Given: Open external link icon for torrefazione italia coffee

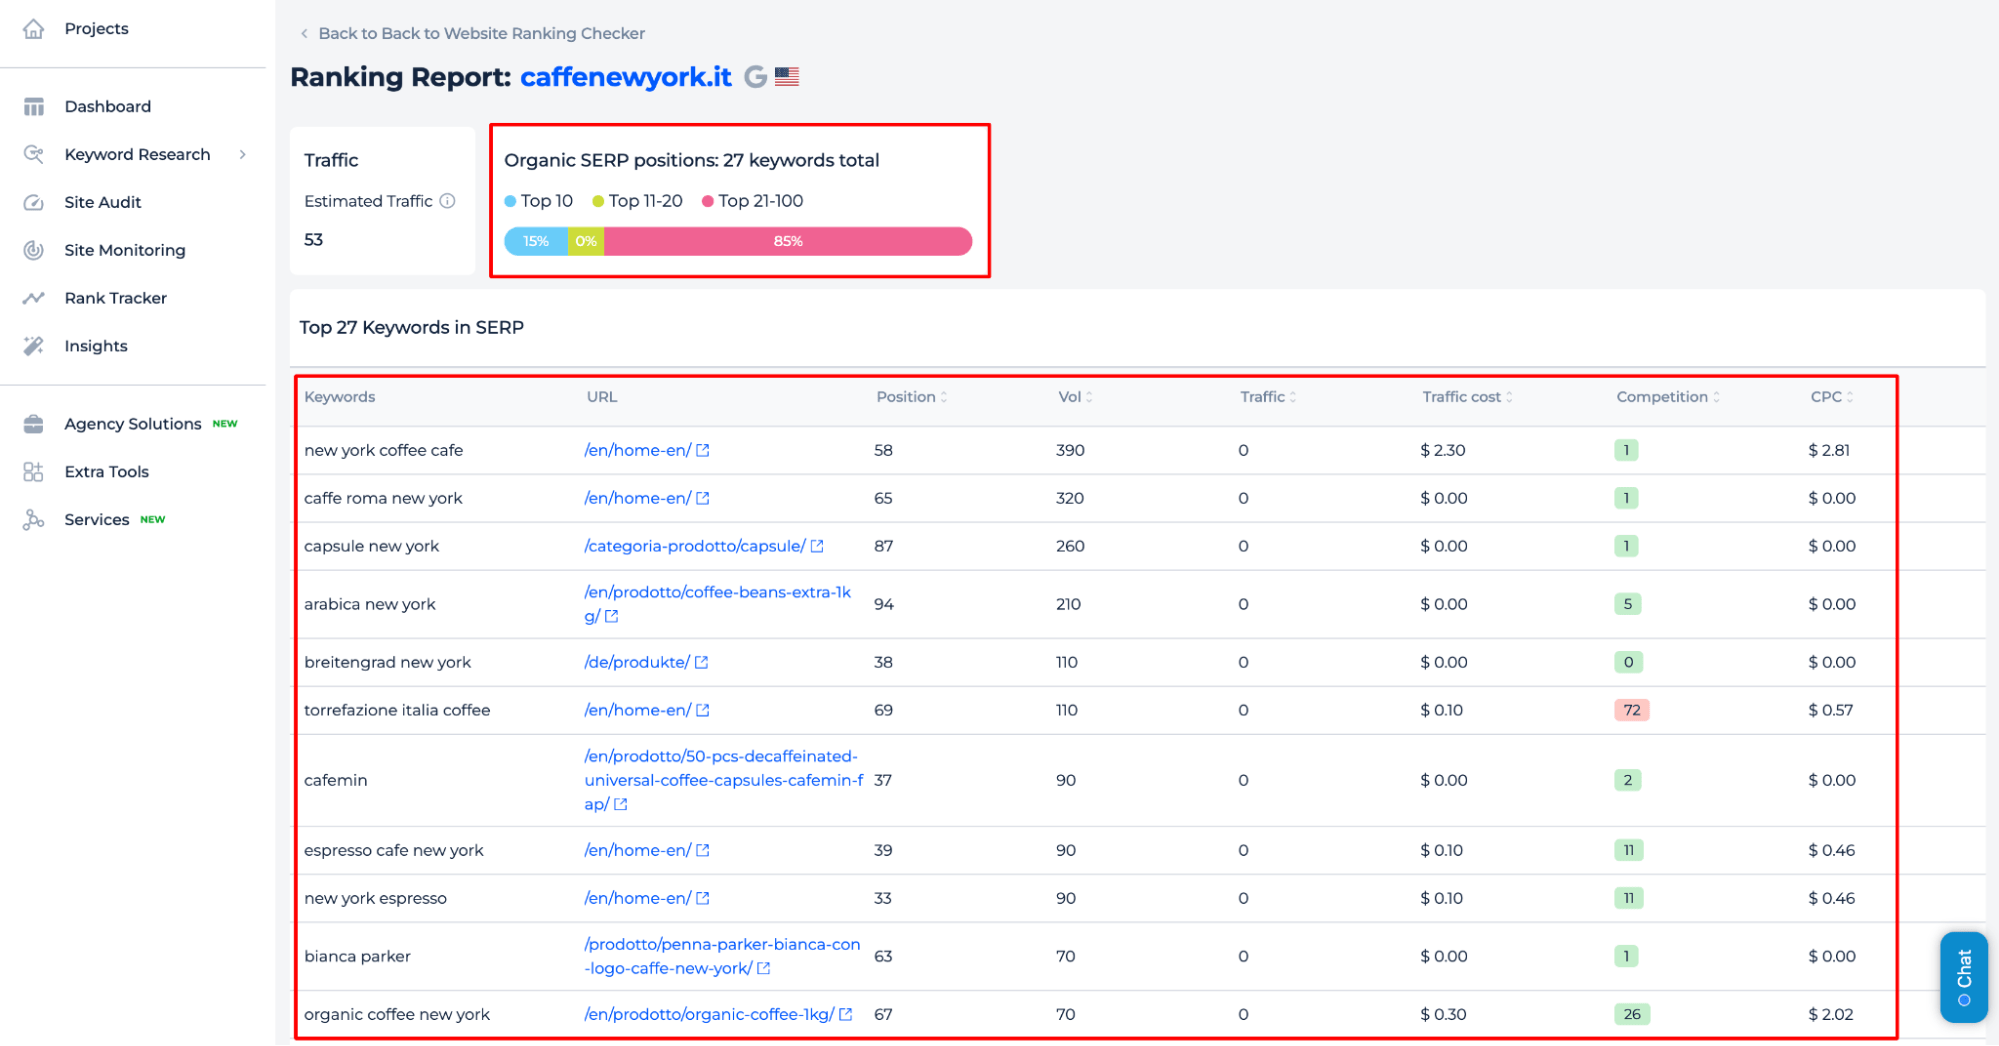Looking at the screenshot, I should (703, 711).
